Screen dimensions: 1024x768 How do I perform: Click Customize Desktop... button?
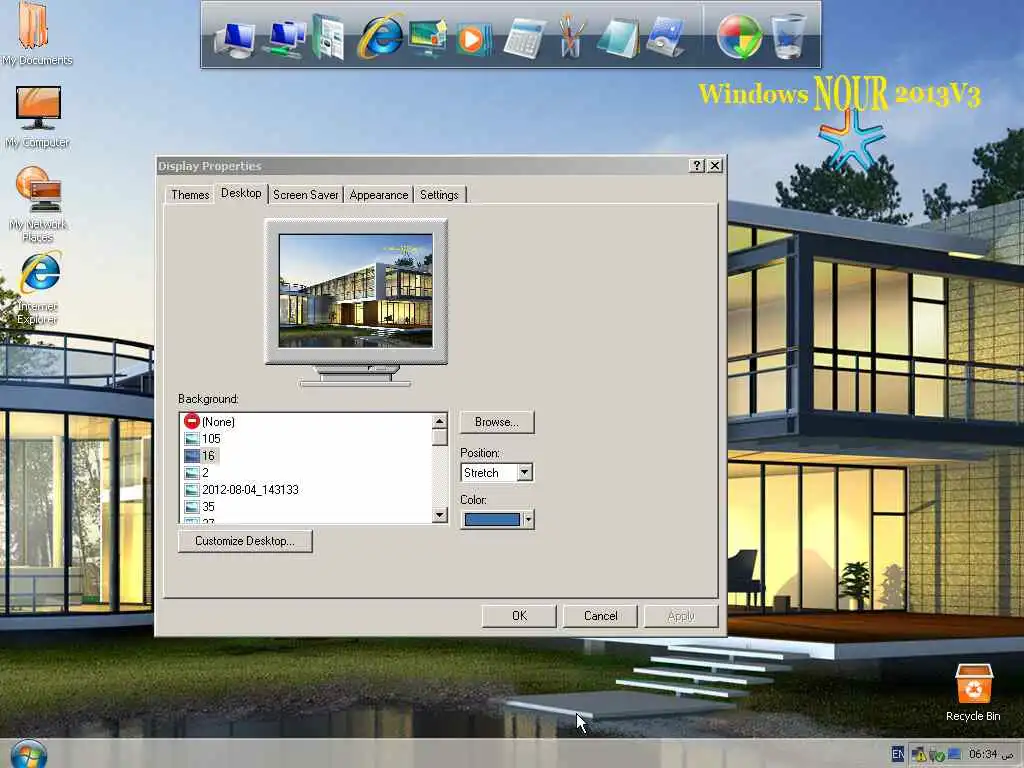click(x=245, y=541)
